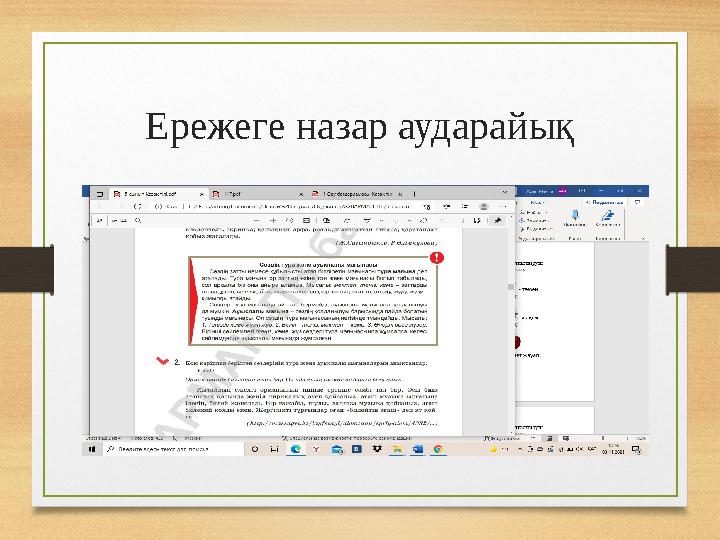Image resolution: width=720 pixels, height=540 pixels.
Task: Close the third Edge tab
Action: click(x=399, y=194)
